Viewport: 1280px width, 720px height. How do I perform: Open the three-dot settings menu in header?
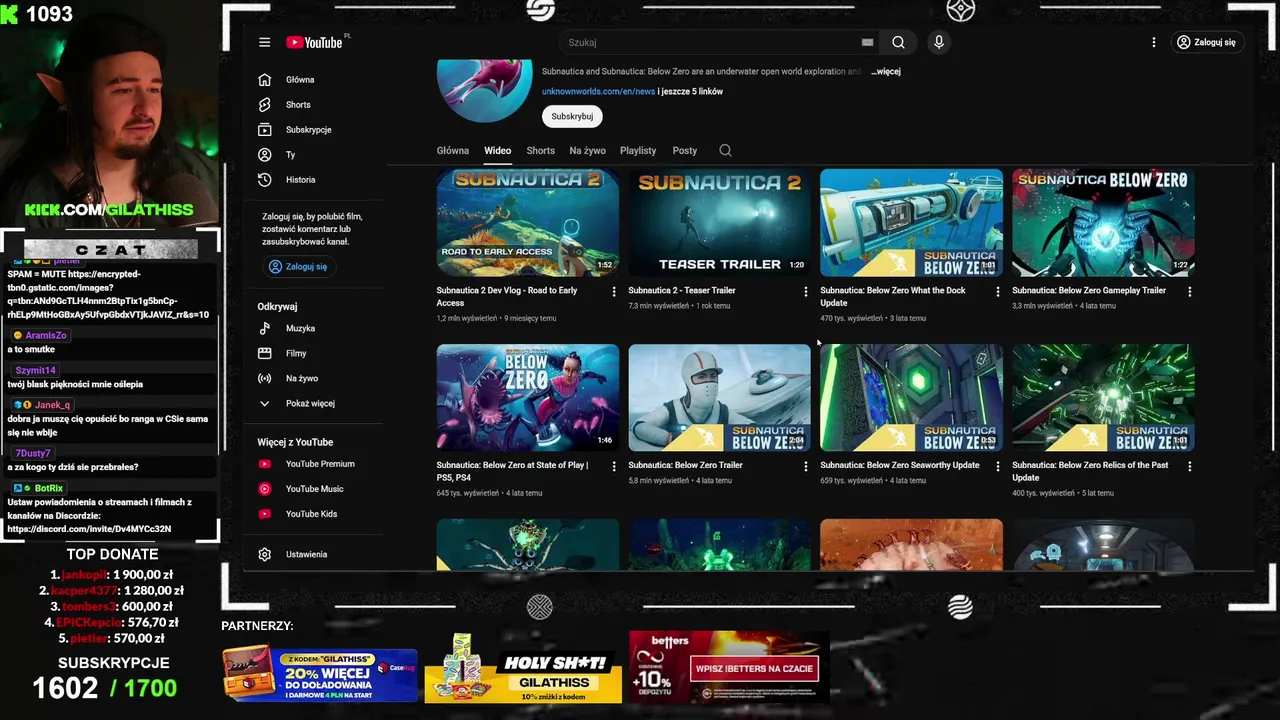[x=1153, y=42]
